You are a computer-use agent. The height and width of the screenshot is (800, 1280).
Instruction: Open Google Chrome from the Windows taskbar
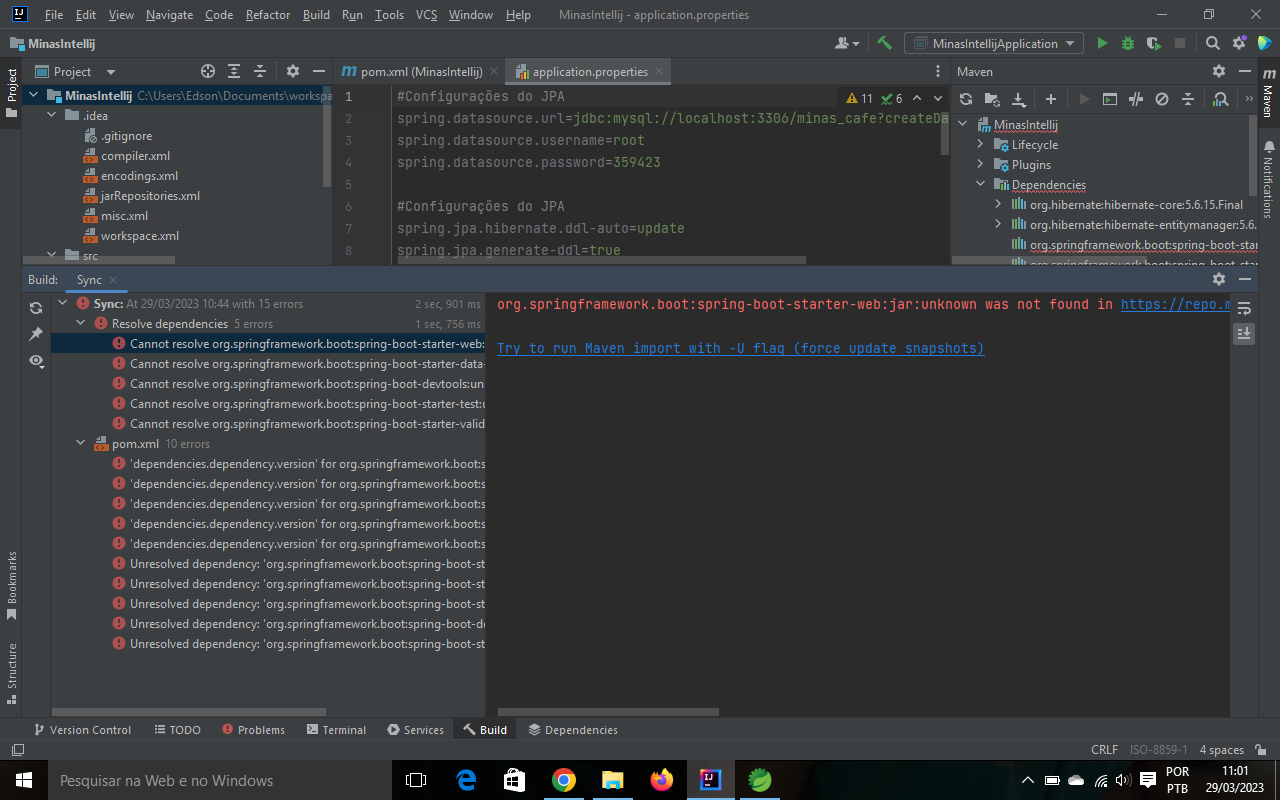(x=563, y=780)
